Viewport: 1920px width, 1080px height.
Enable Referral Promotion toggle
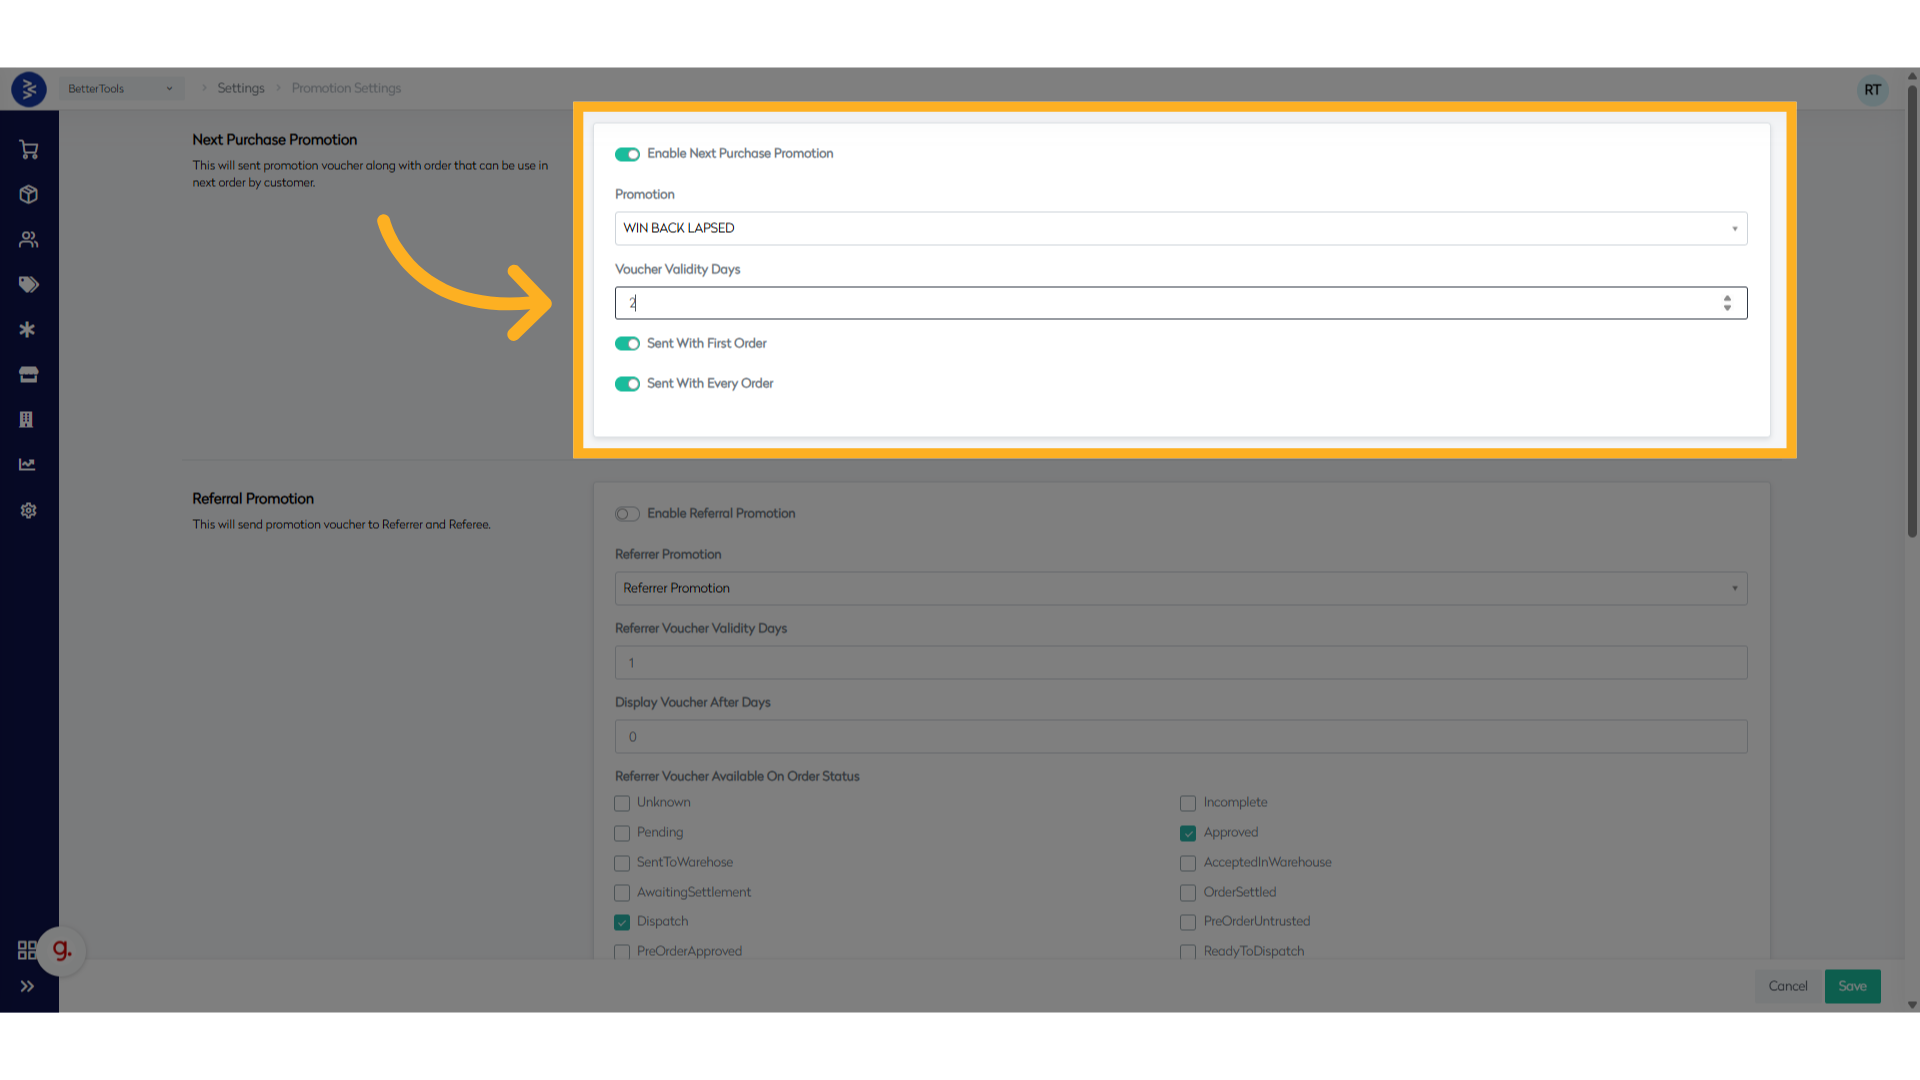pyautogui.click(x=627, y=514)
